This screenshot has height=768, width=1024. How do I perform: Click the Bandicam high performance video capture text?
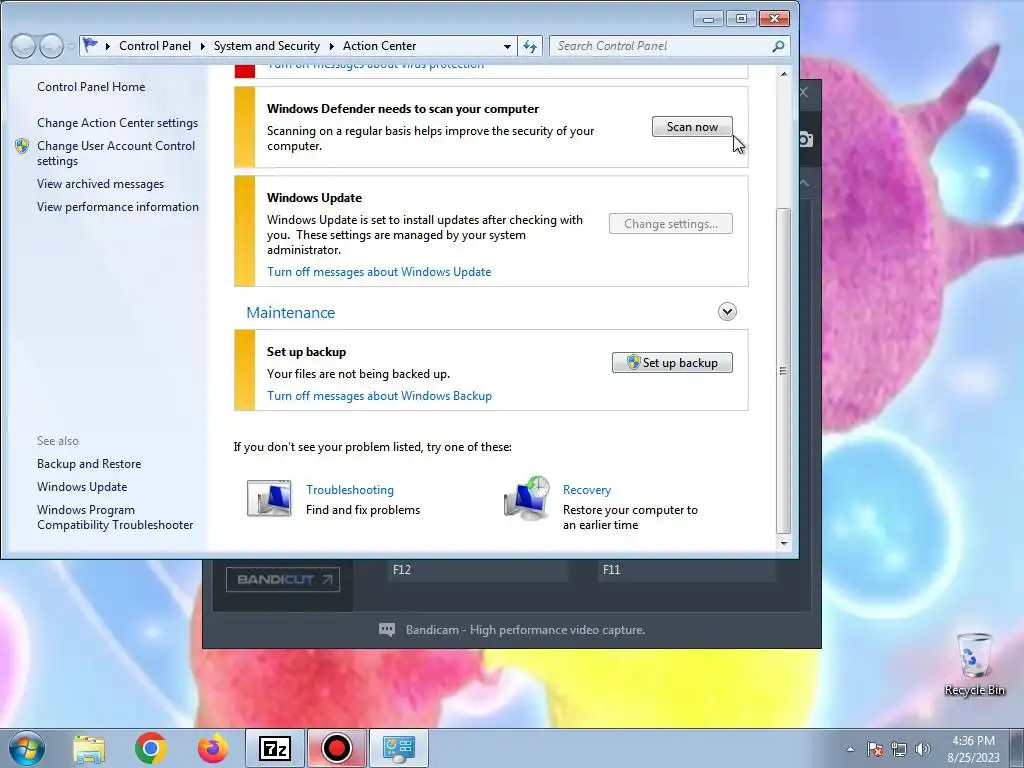(525, 630)
